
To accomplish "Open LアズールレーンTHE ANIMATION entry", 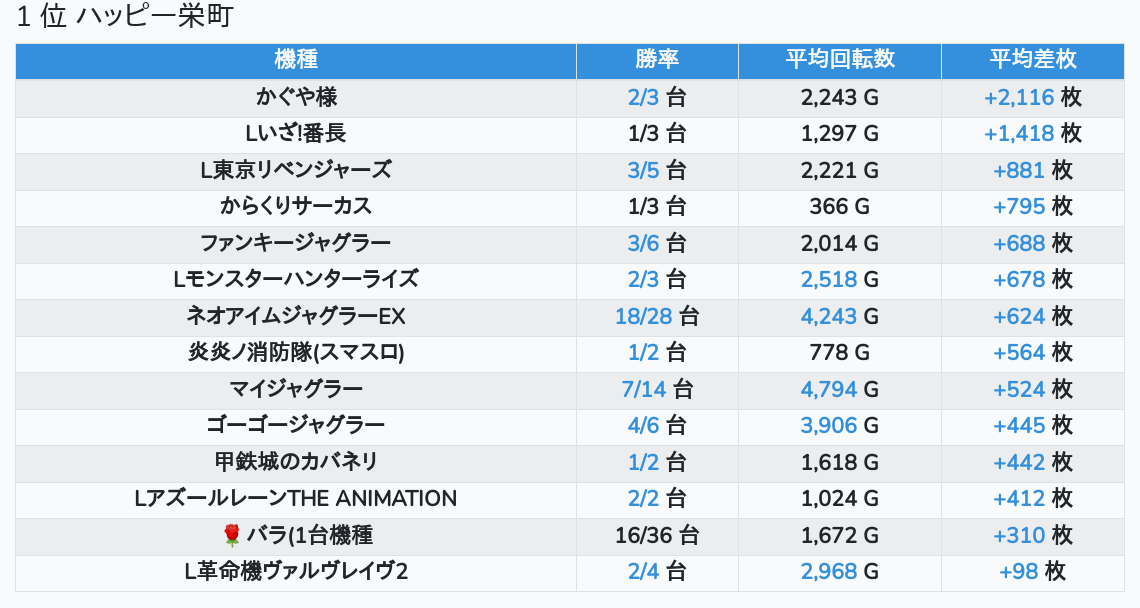I will (x=296, y=498).
